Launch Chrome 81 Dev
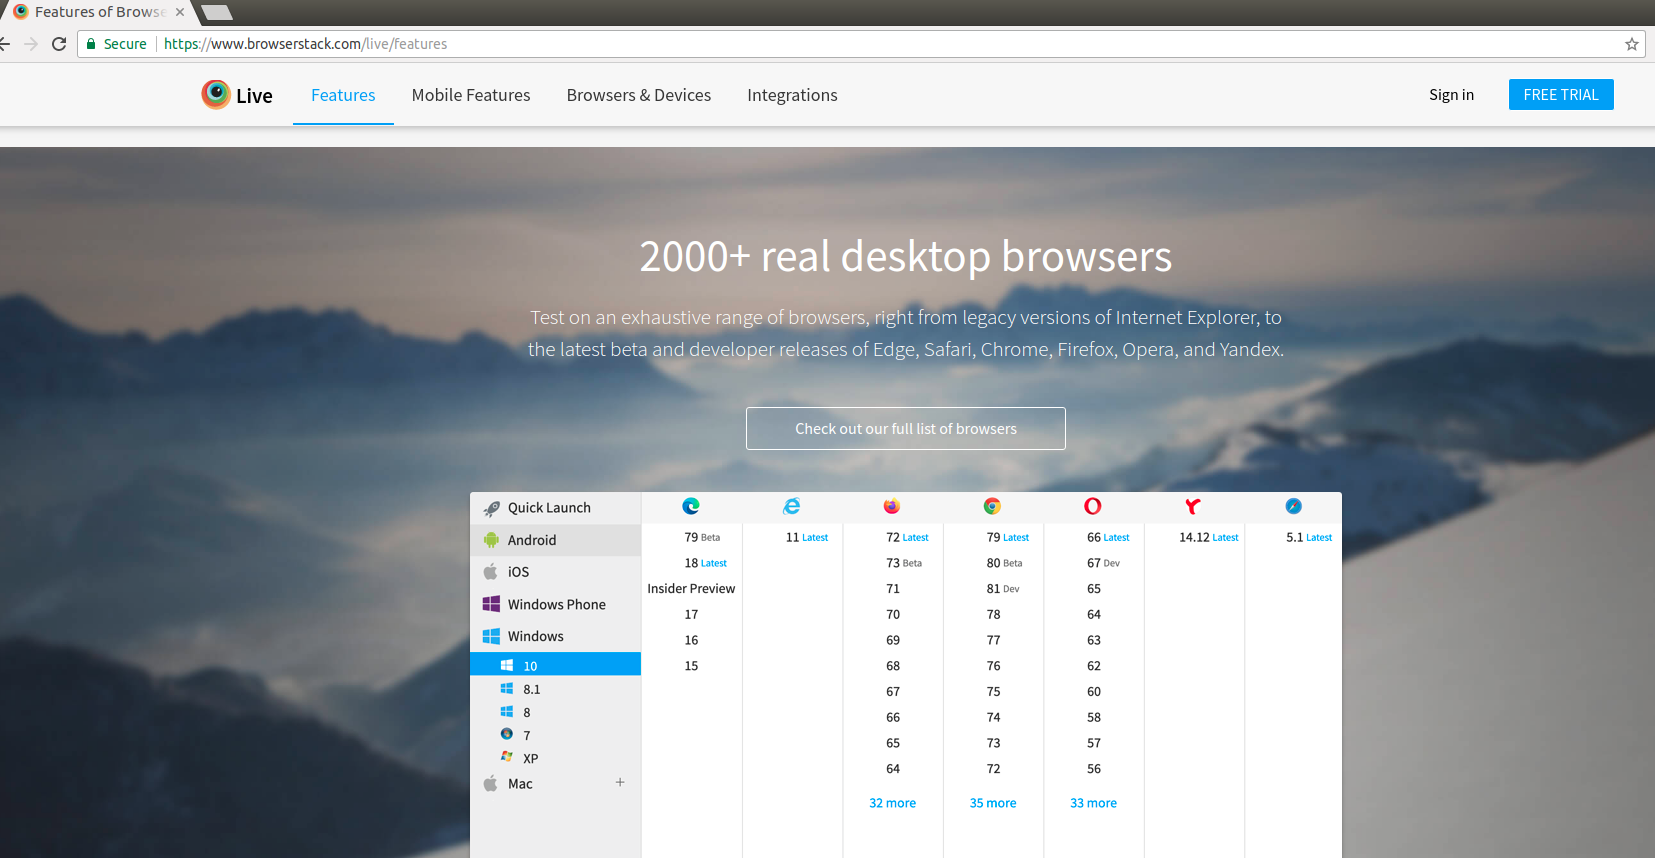 pos(1003,589)
